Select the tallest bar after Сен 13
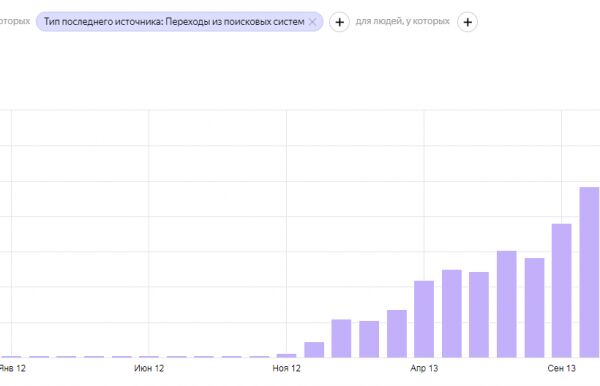Screen dimensions: 600x386 pos(589,272)
